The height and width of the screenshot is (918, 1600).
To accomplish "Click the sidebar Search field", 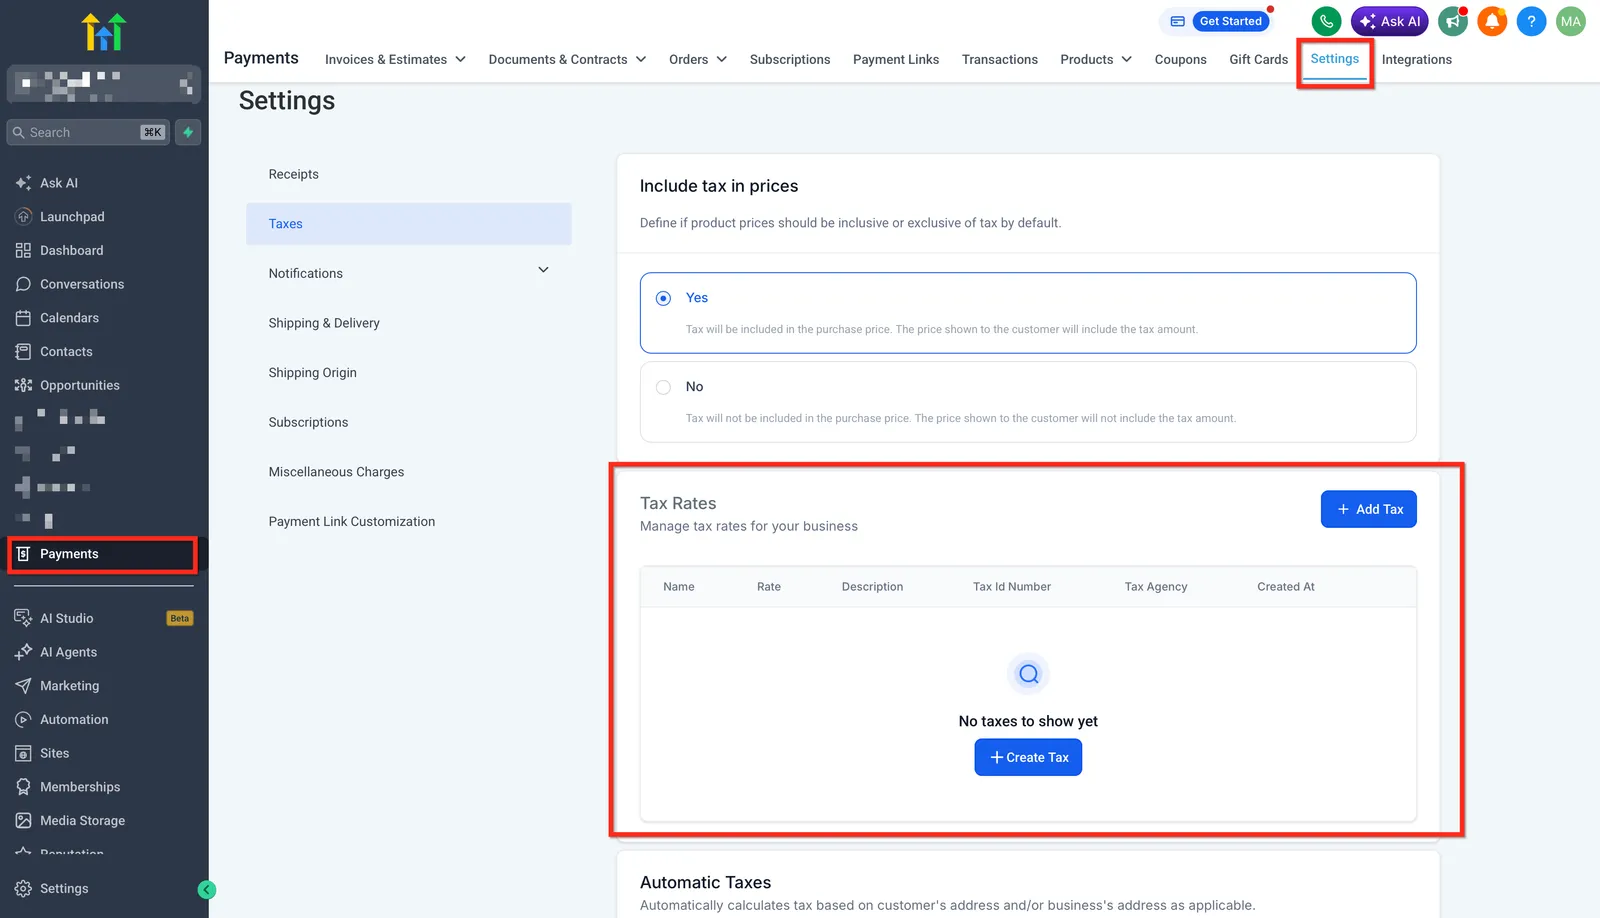I will pyautogui.click(x=88, y=132).
